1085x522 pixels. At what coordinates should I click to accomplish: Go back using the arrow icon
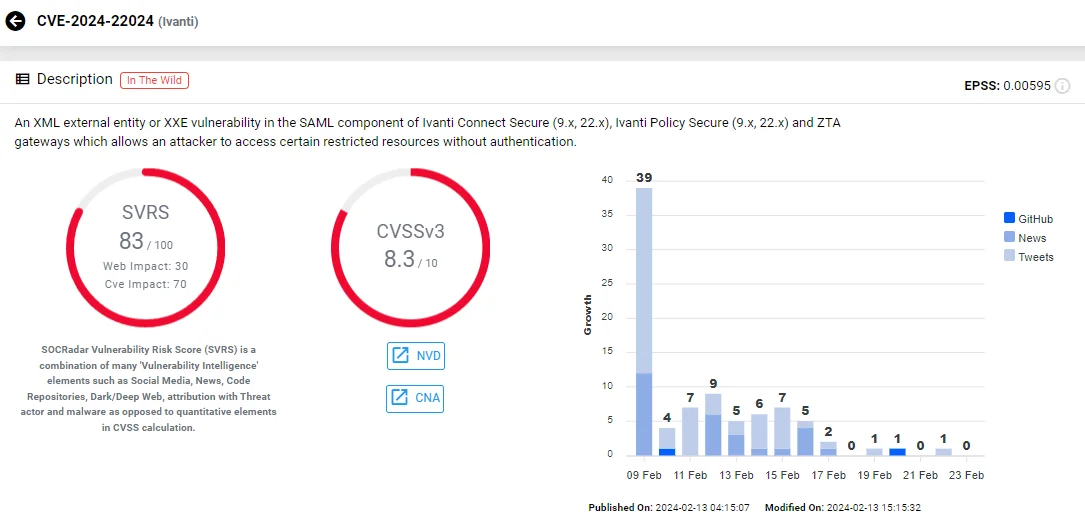(x=15, y=21)
